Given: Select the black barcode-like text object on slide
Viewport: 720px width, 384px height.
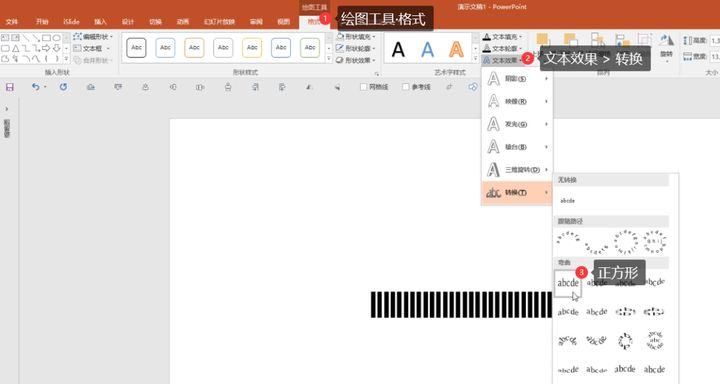Looking at the screenshot, I should pyautogui.click(x=461, y=305).
